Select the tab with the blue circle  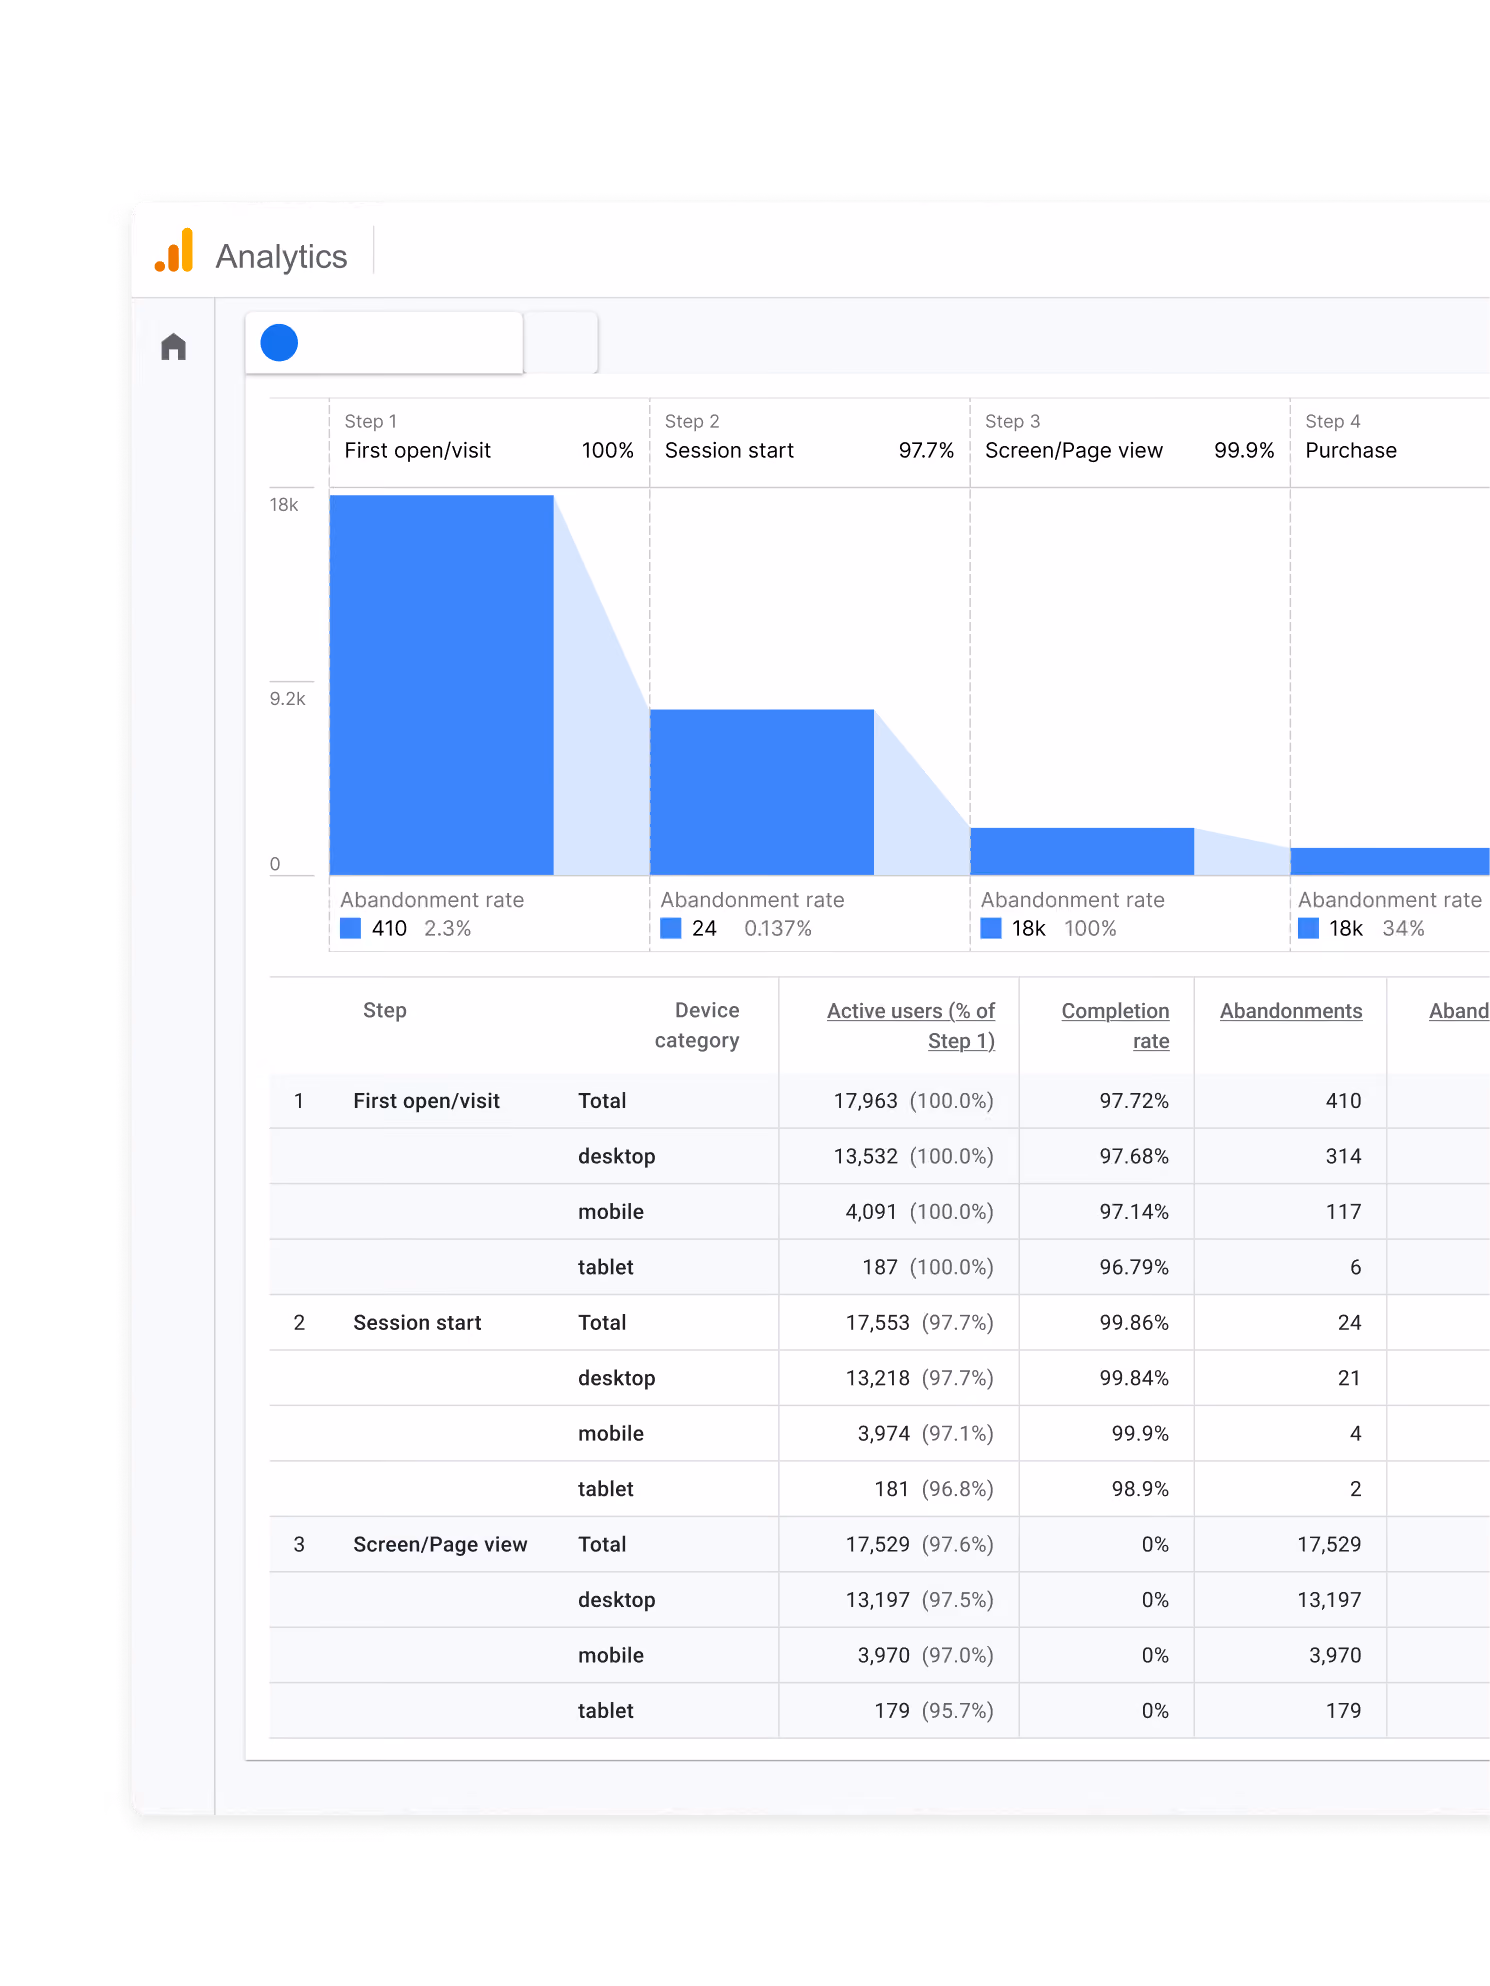384,343
